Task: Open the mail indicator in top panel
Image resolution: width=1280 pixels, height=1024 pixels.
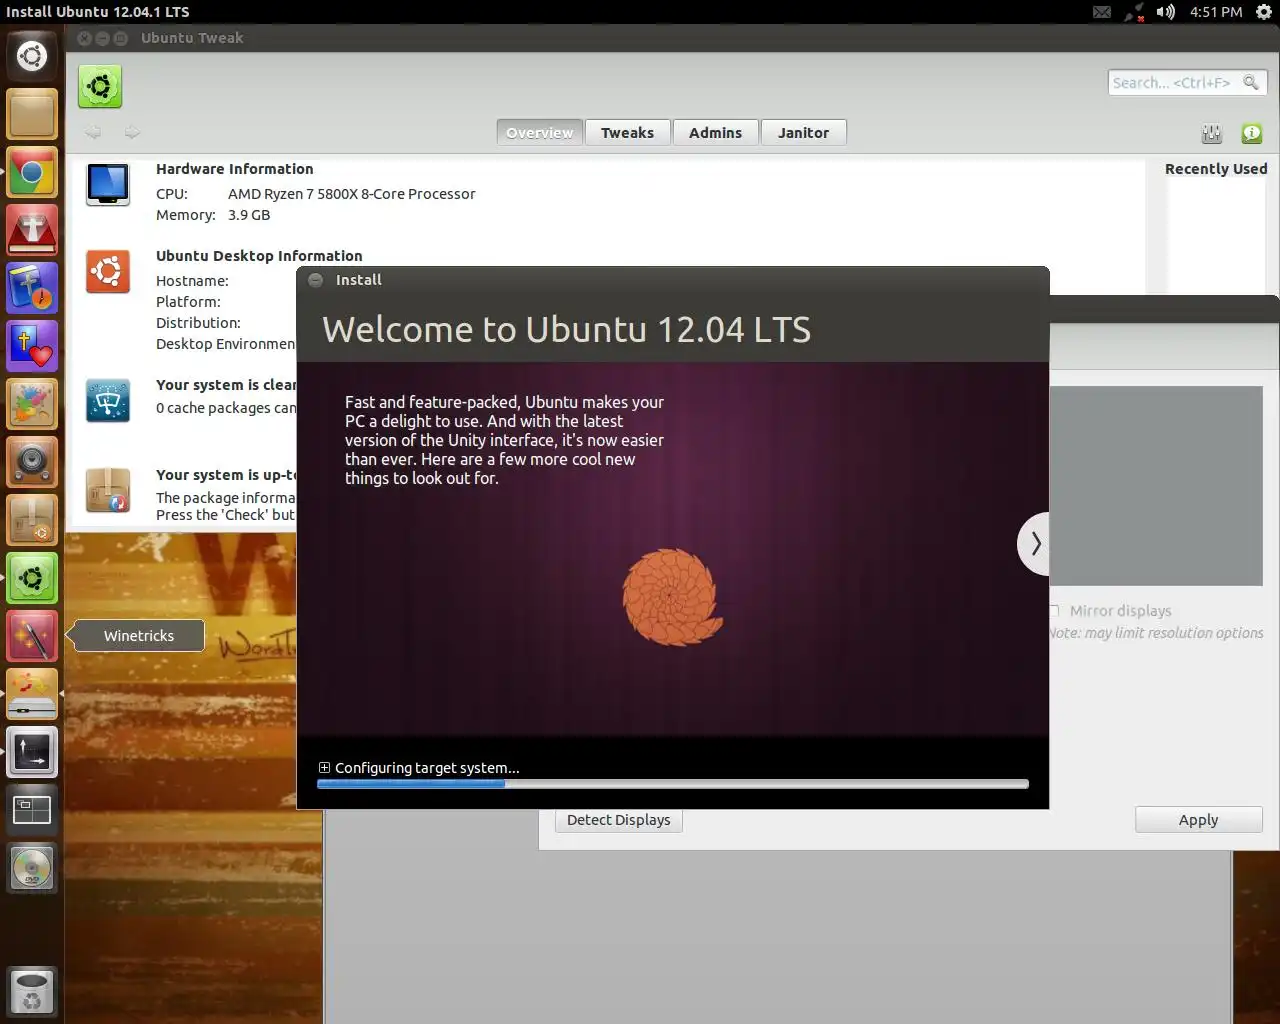Action: point(1102,12)
